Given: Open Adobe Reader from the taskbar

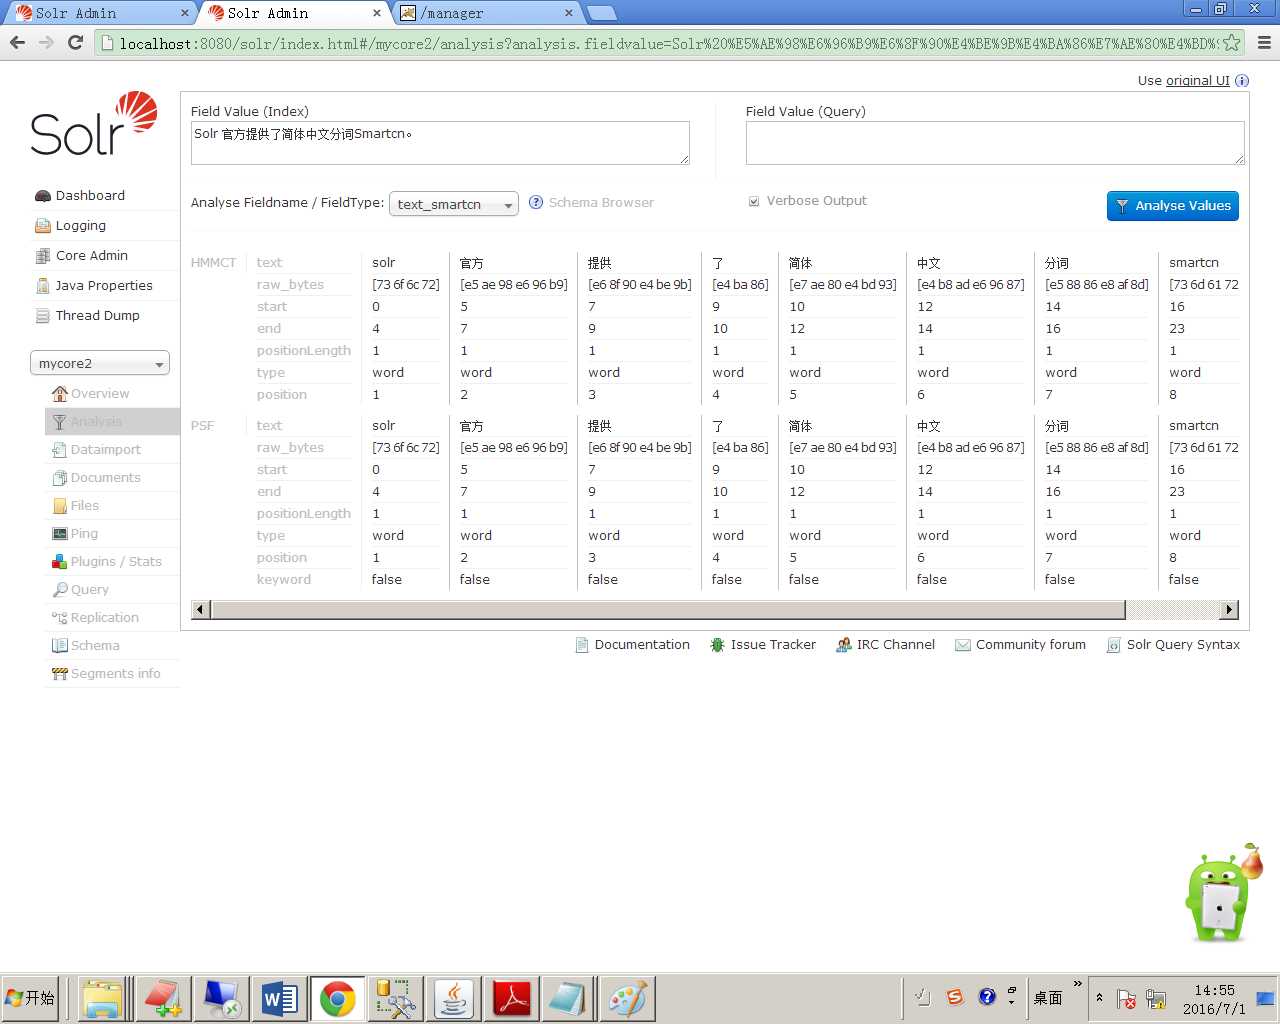Looking at the screenshot, I should [x=511, y=999].
